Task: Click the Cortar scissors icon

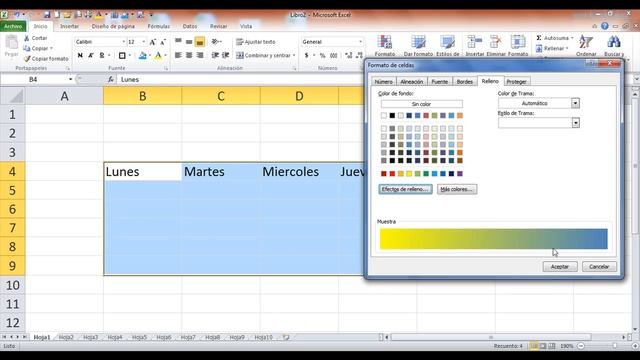Action: (27, 38)
